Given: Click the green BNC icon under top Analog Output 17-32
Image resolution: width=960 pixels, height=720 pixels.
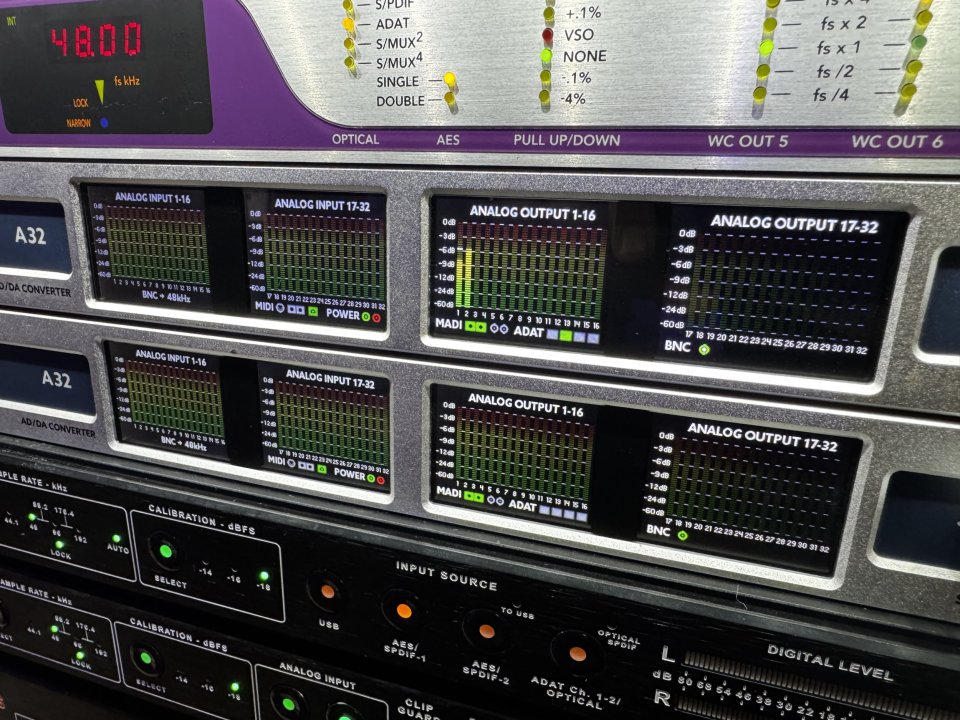Looking at the screenshot, I should point(704,350).
